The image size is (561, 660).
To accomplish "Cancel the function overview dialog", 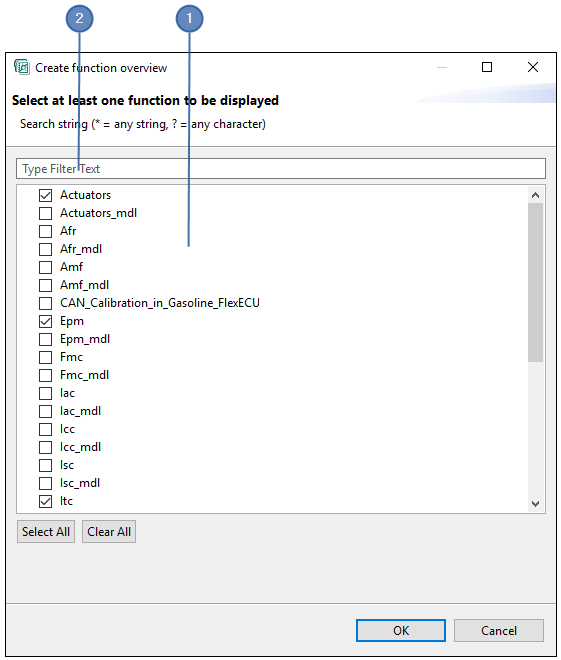I will [x=499, y=631].
